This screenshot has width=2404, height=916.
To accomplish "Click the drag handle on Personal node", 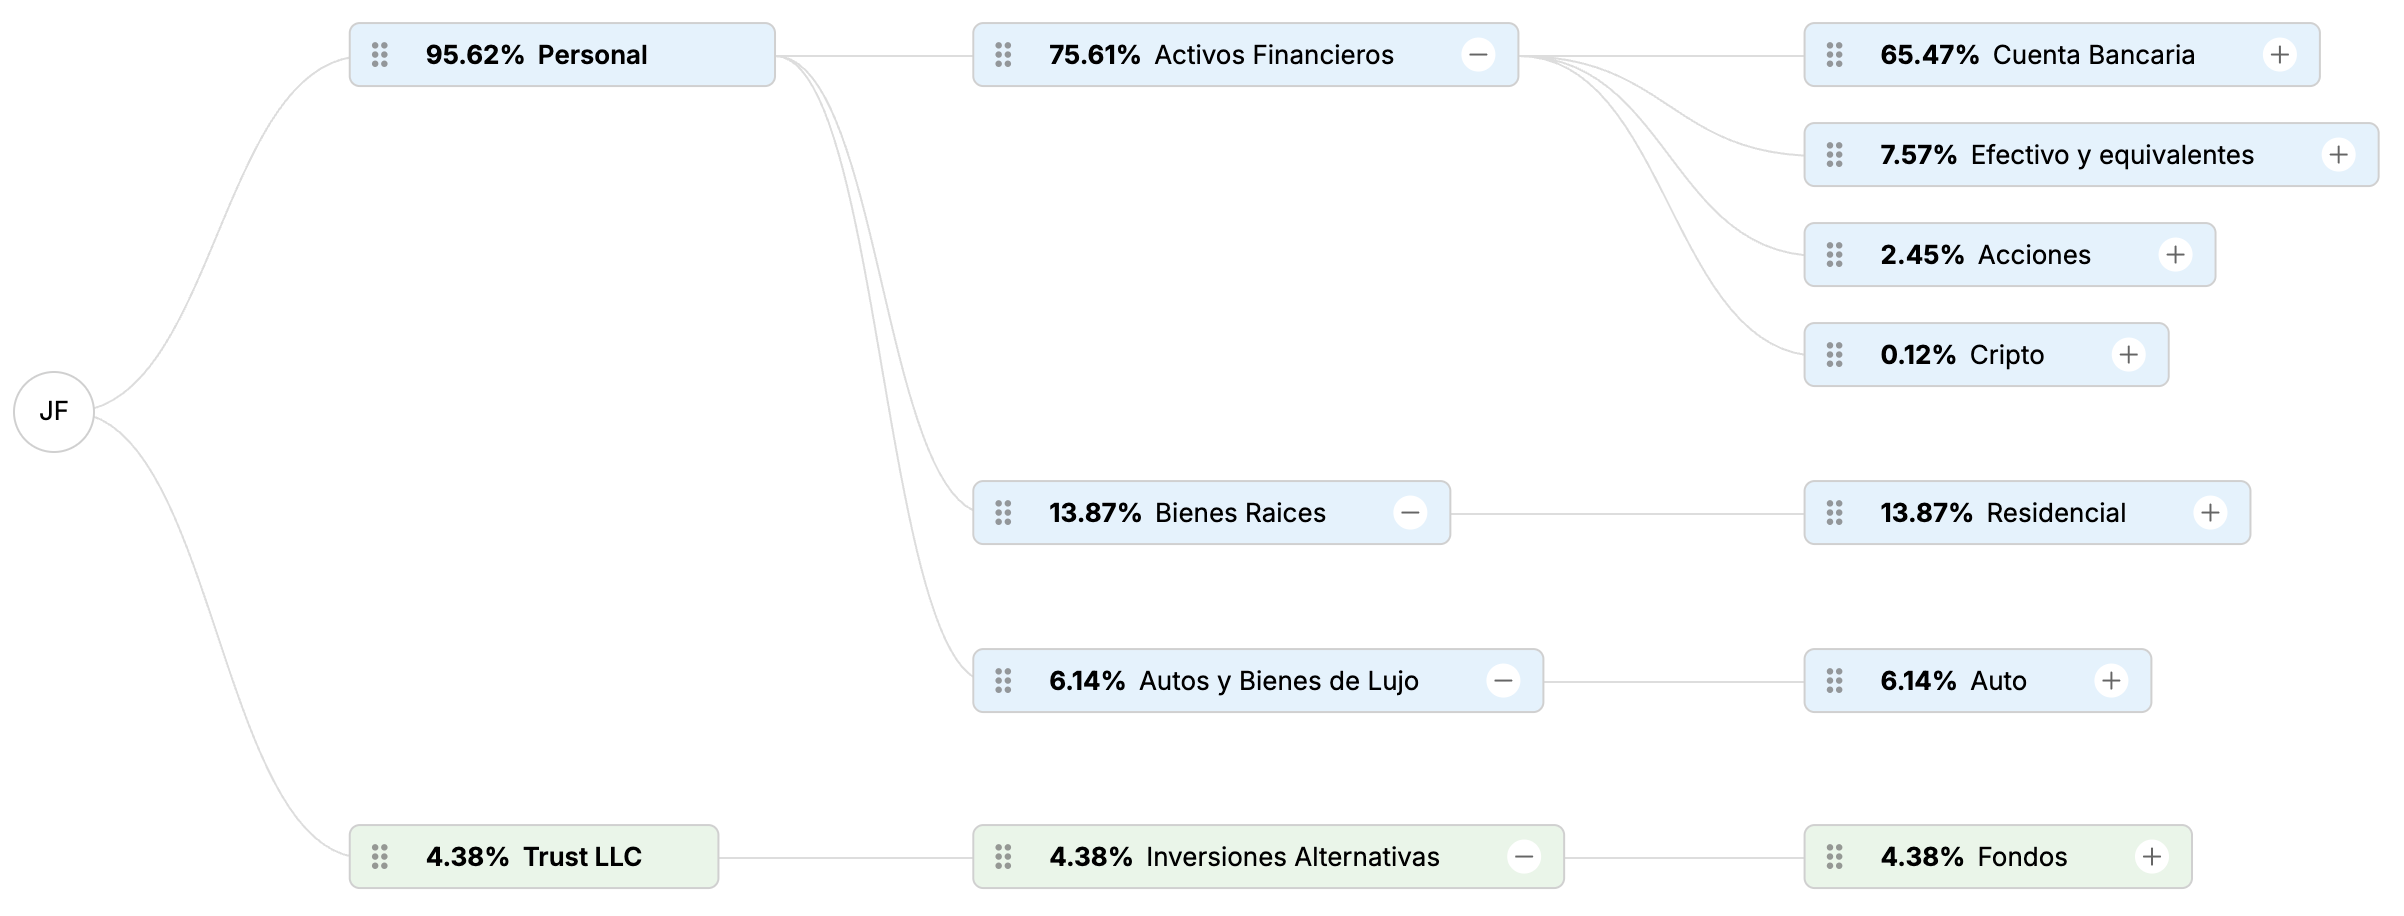I will click(380, 55).
